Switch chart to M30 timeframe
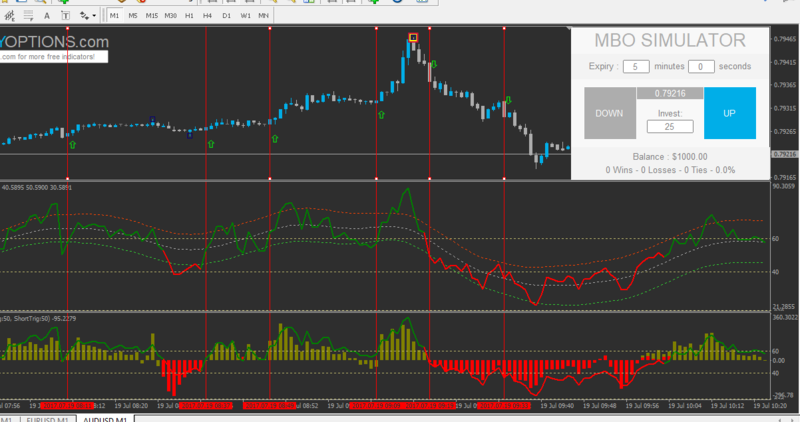This screenshot has width=800, height=422. click(x=170, y=16)
